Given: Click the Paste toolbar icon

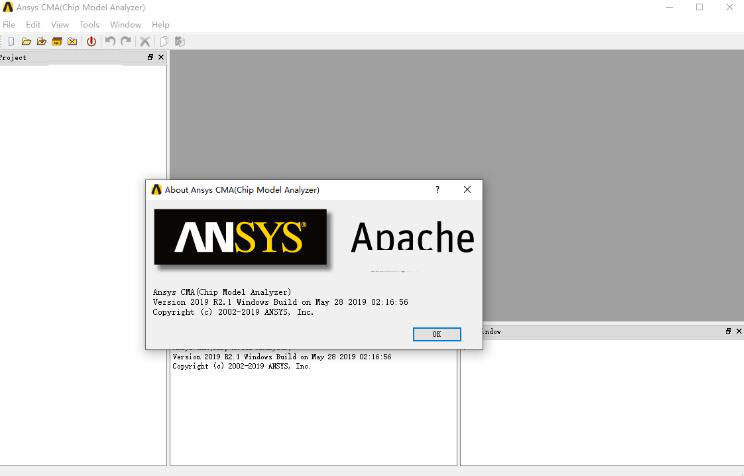Looking at the screenshot, I should coord(179,41).
